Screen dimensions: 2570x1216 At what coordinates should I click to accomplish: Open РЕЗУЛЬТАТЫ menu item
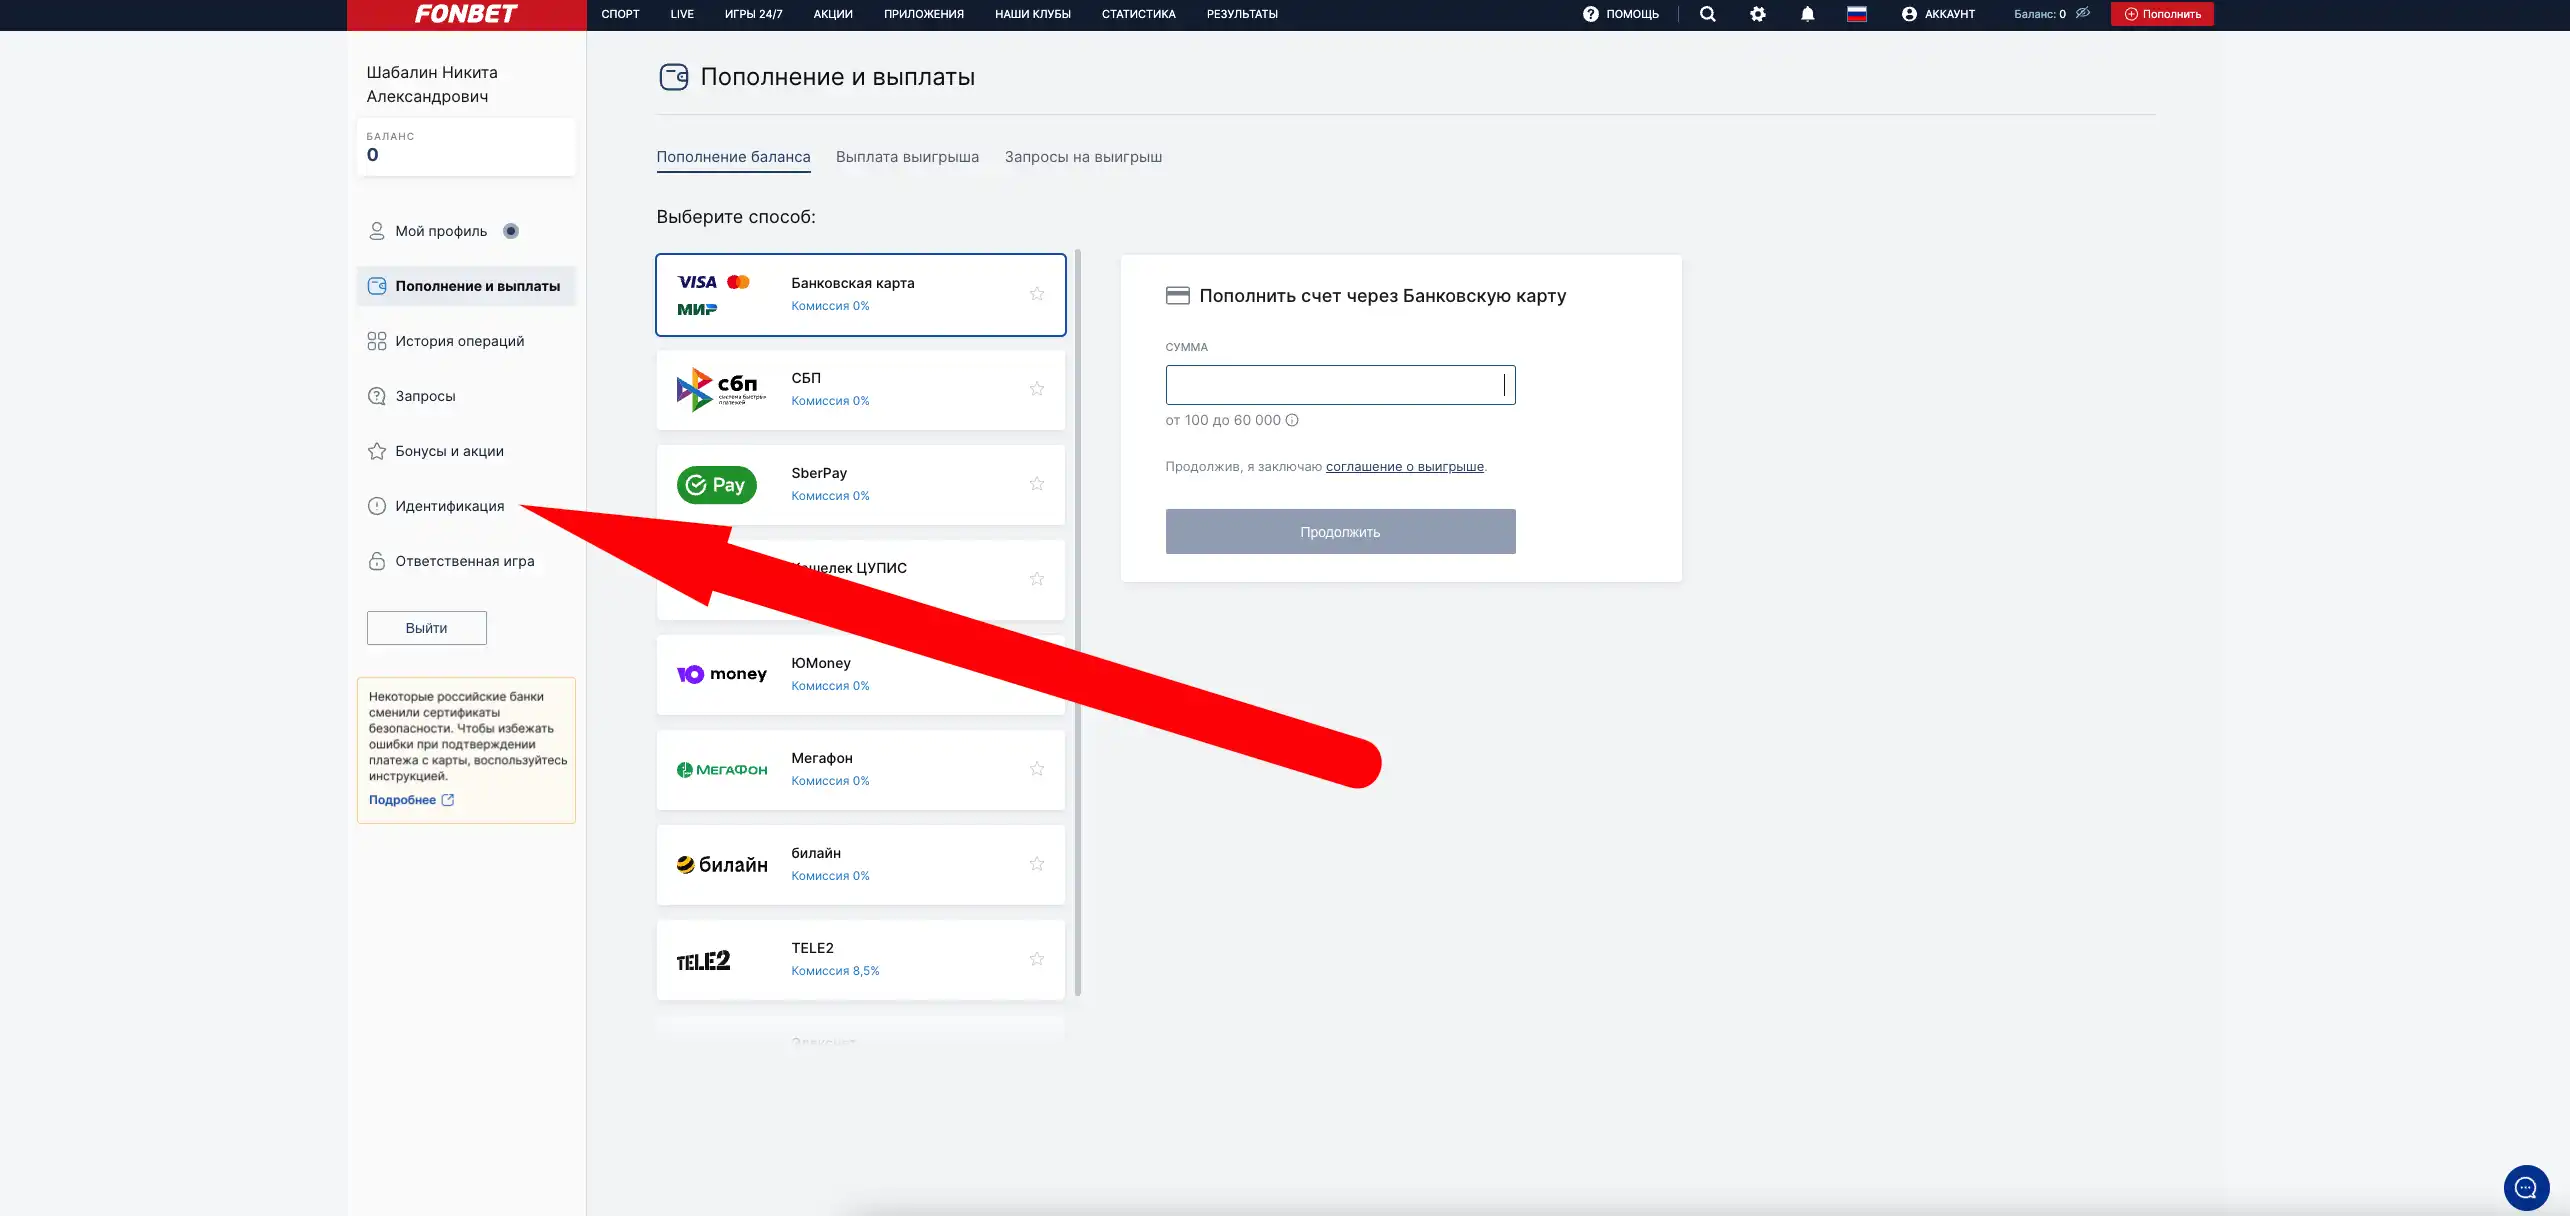(x=1242, y=14)
